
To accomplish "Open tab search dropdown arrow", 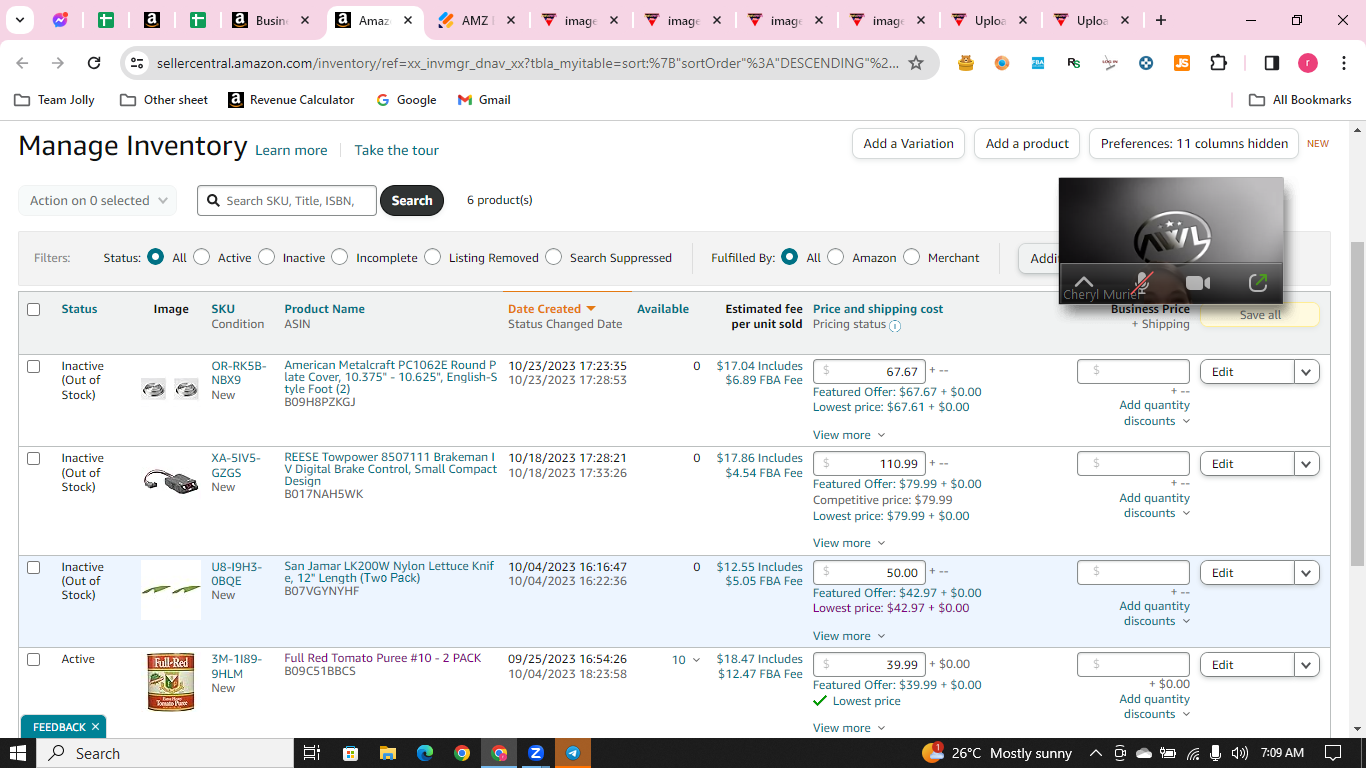I will click(x=19, y=20).
